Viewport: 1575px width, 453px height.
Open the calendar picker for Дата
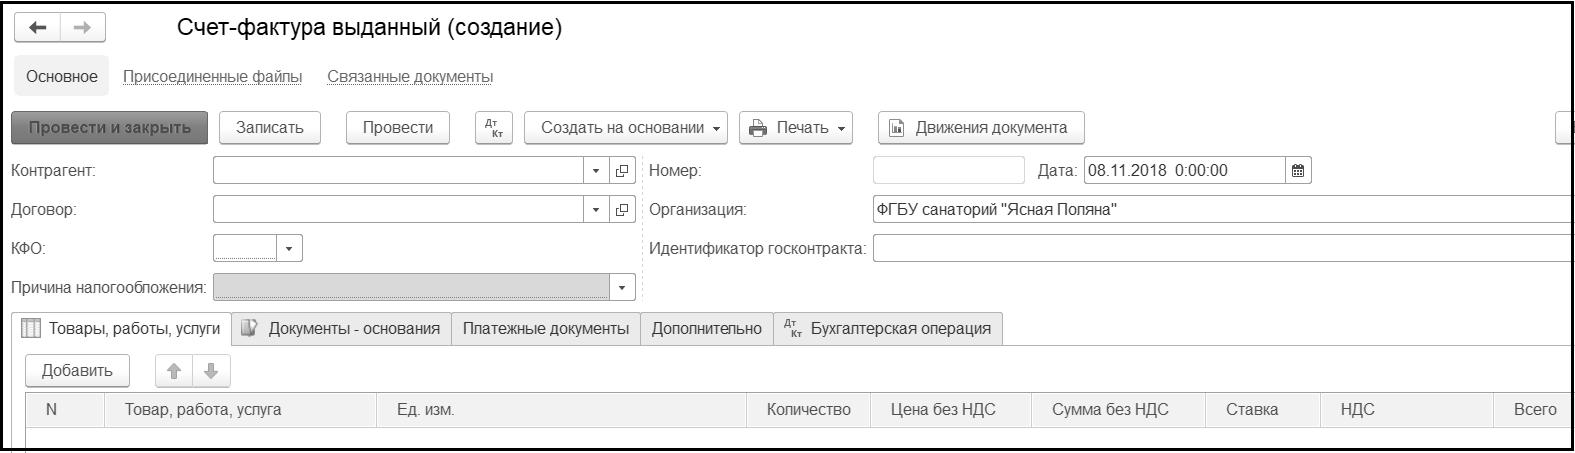pyautogui.click(x=1298, y=171)
